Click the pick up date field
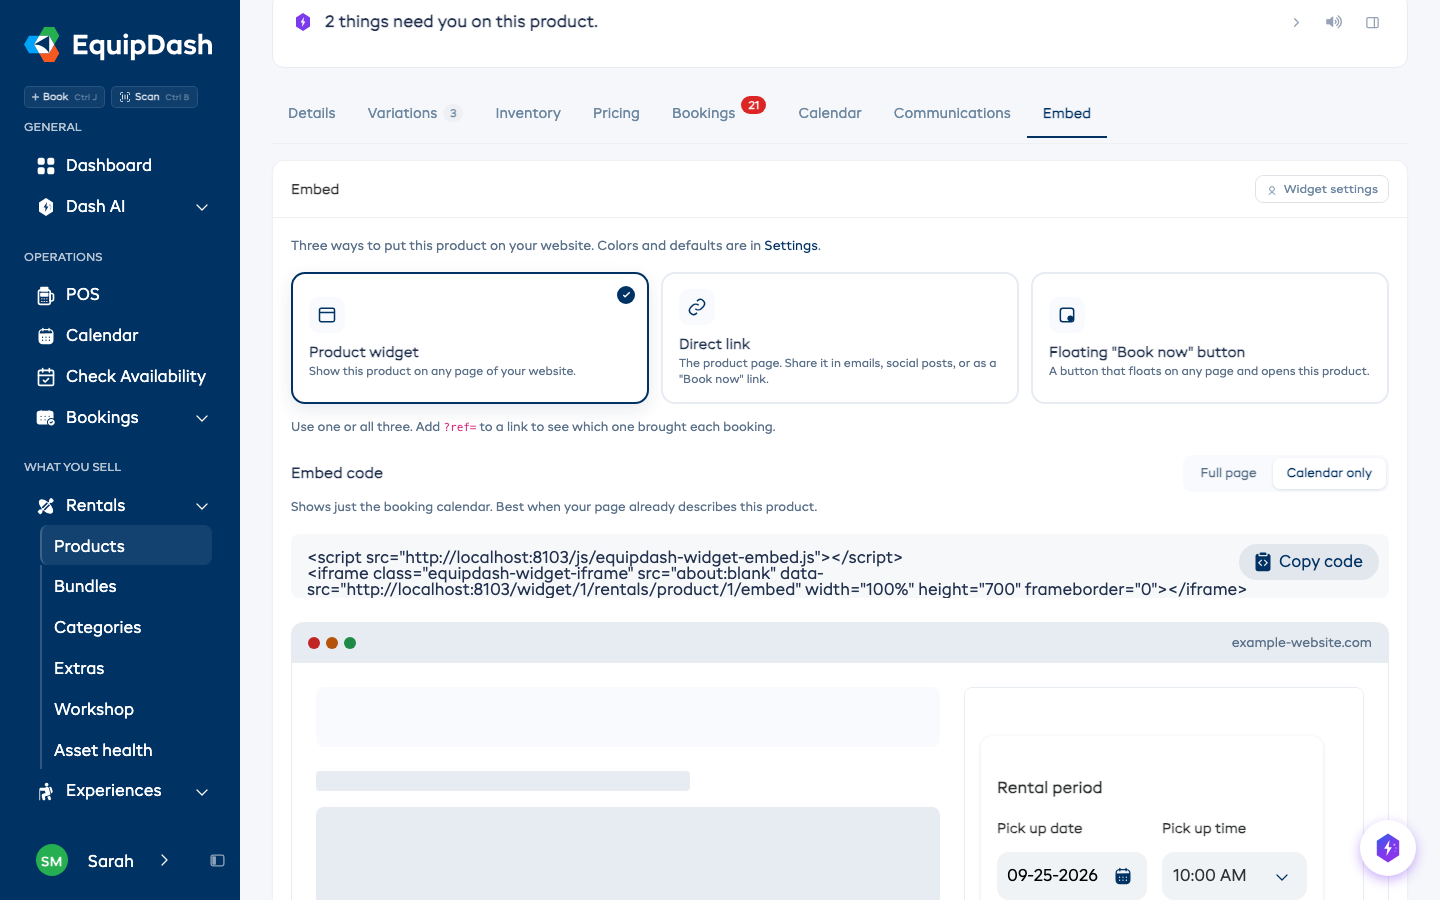This screenshot has width=1440, height=900. click(x=1072, y=876)
